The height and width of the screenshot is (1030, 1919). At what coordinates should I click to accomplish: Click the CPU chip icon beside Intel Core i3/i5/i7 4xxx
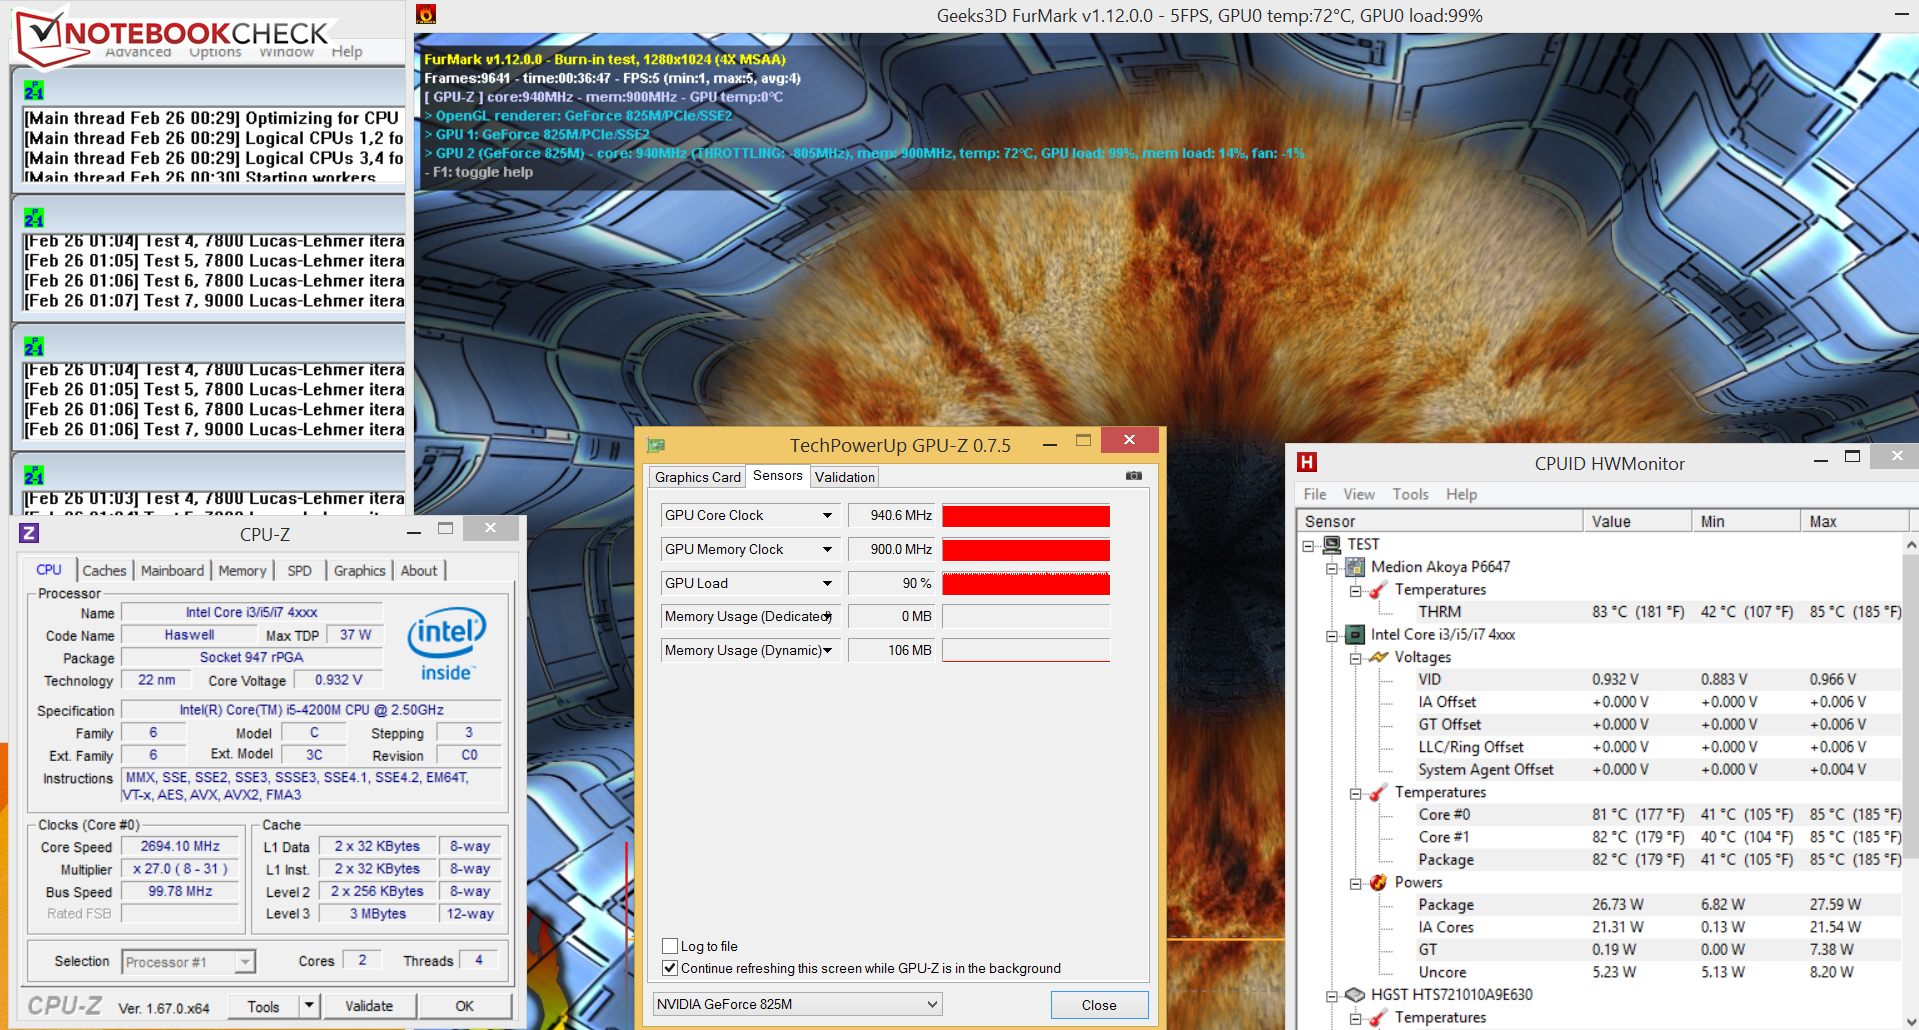1355,635
